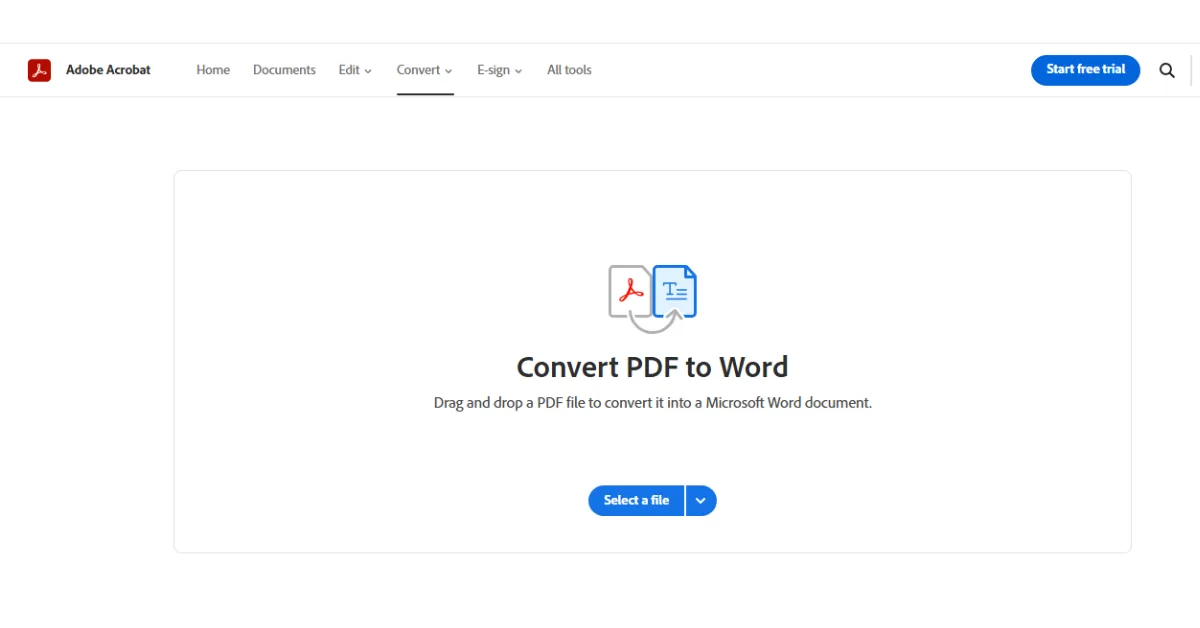Expand the E-sign menu
This screenshot has height=628, width=1200.
[500, 70]
